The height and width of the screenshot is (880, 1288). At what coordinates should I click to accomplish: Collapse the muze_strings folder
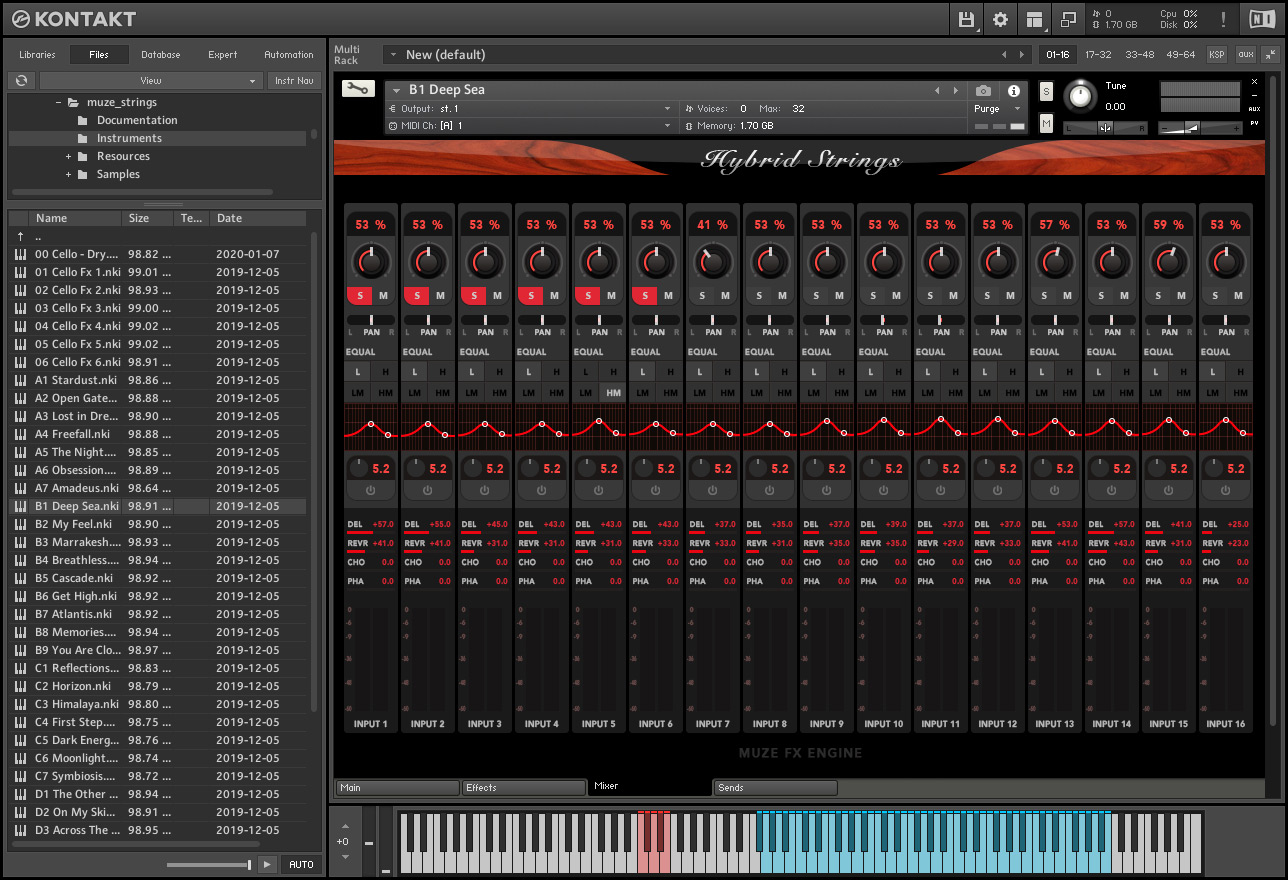point(57,102)
